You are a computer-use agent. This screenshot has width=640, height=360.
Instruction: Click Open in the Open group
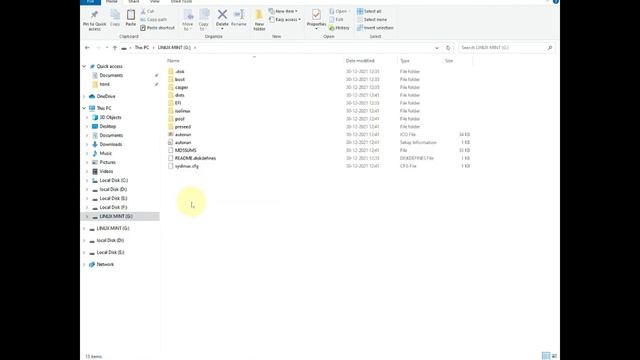coord(340,11)
